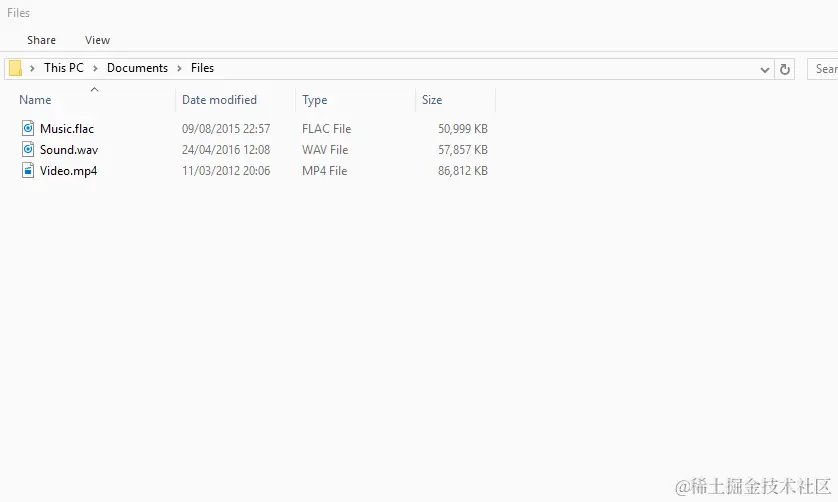Click the Music.flac audio file icon
The height and width of the screenshot is (502, 838).
28,128
